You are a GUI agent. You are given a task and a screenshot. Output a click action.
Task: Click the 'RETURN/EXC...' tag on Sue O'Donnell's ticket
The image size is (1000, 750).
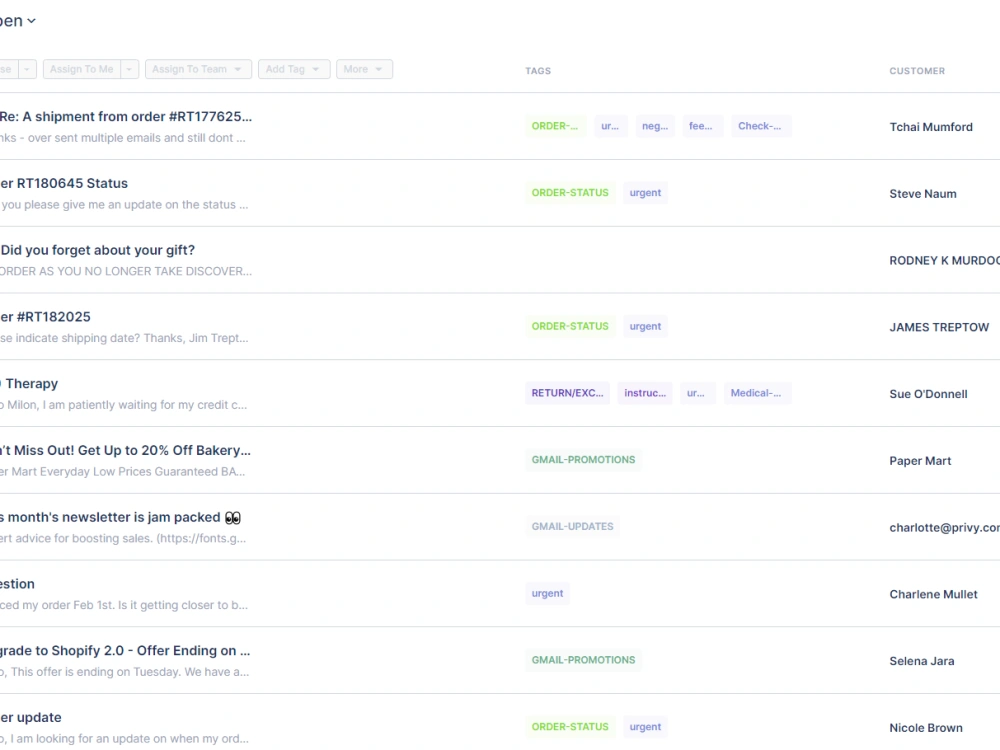(568, 393)
